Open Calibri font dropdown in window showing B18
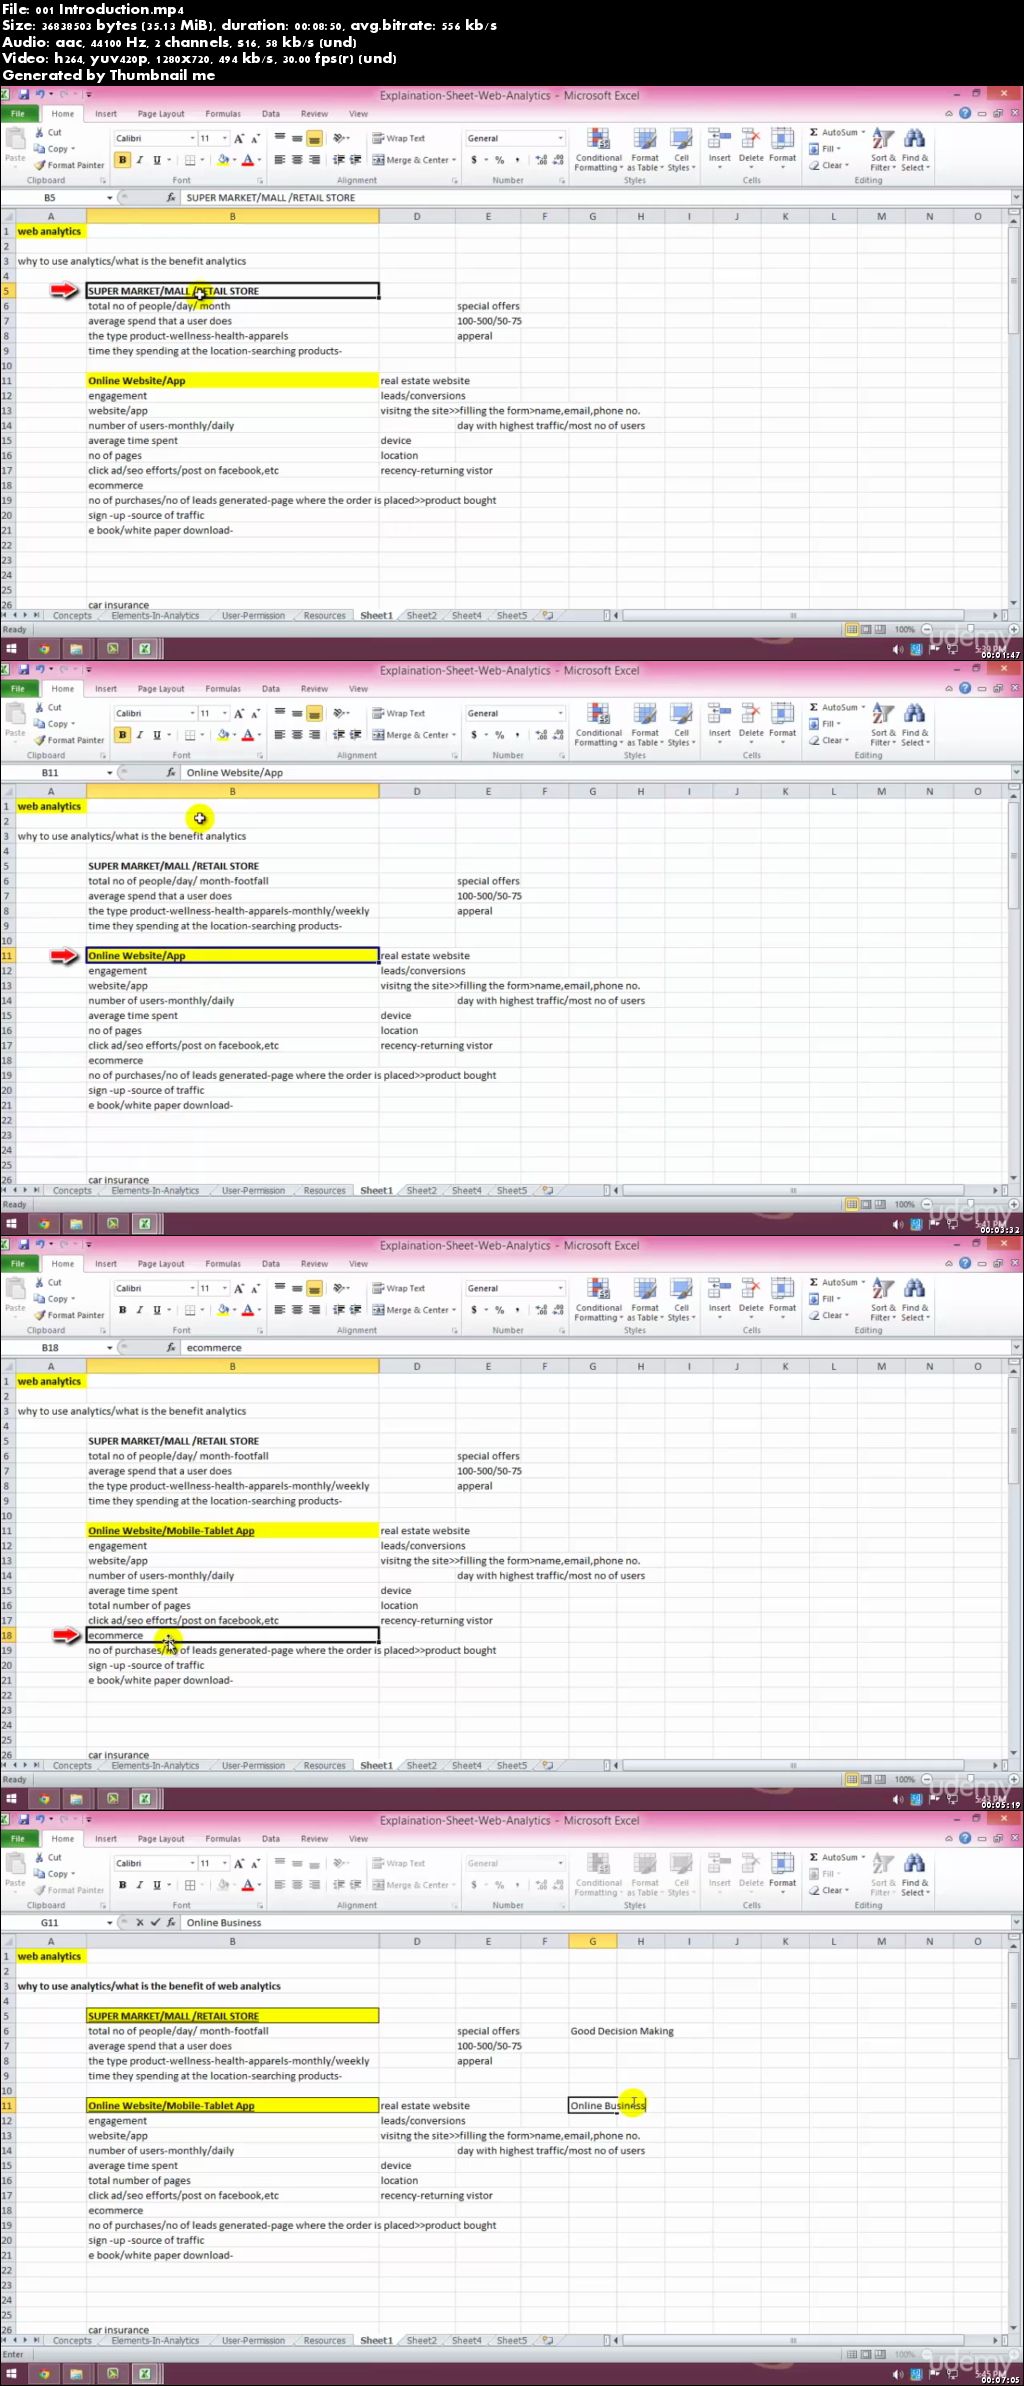Image resolution: width=1024 pixels, height=2386 pixels. [x=192, y=1289]
